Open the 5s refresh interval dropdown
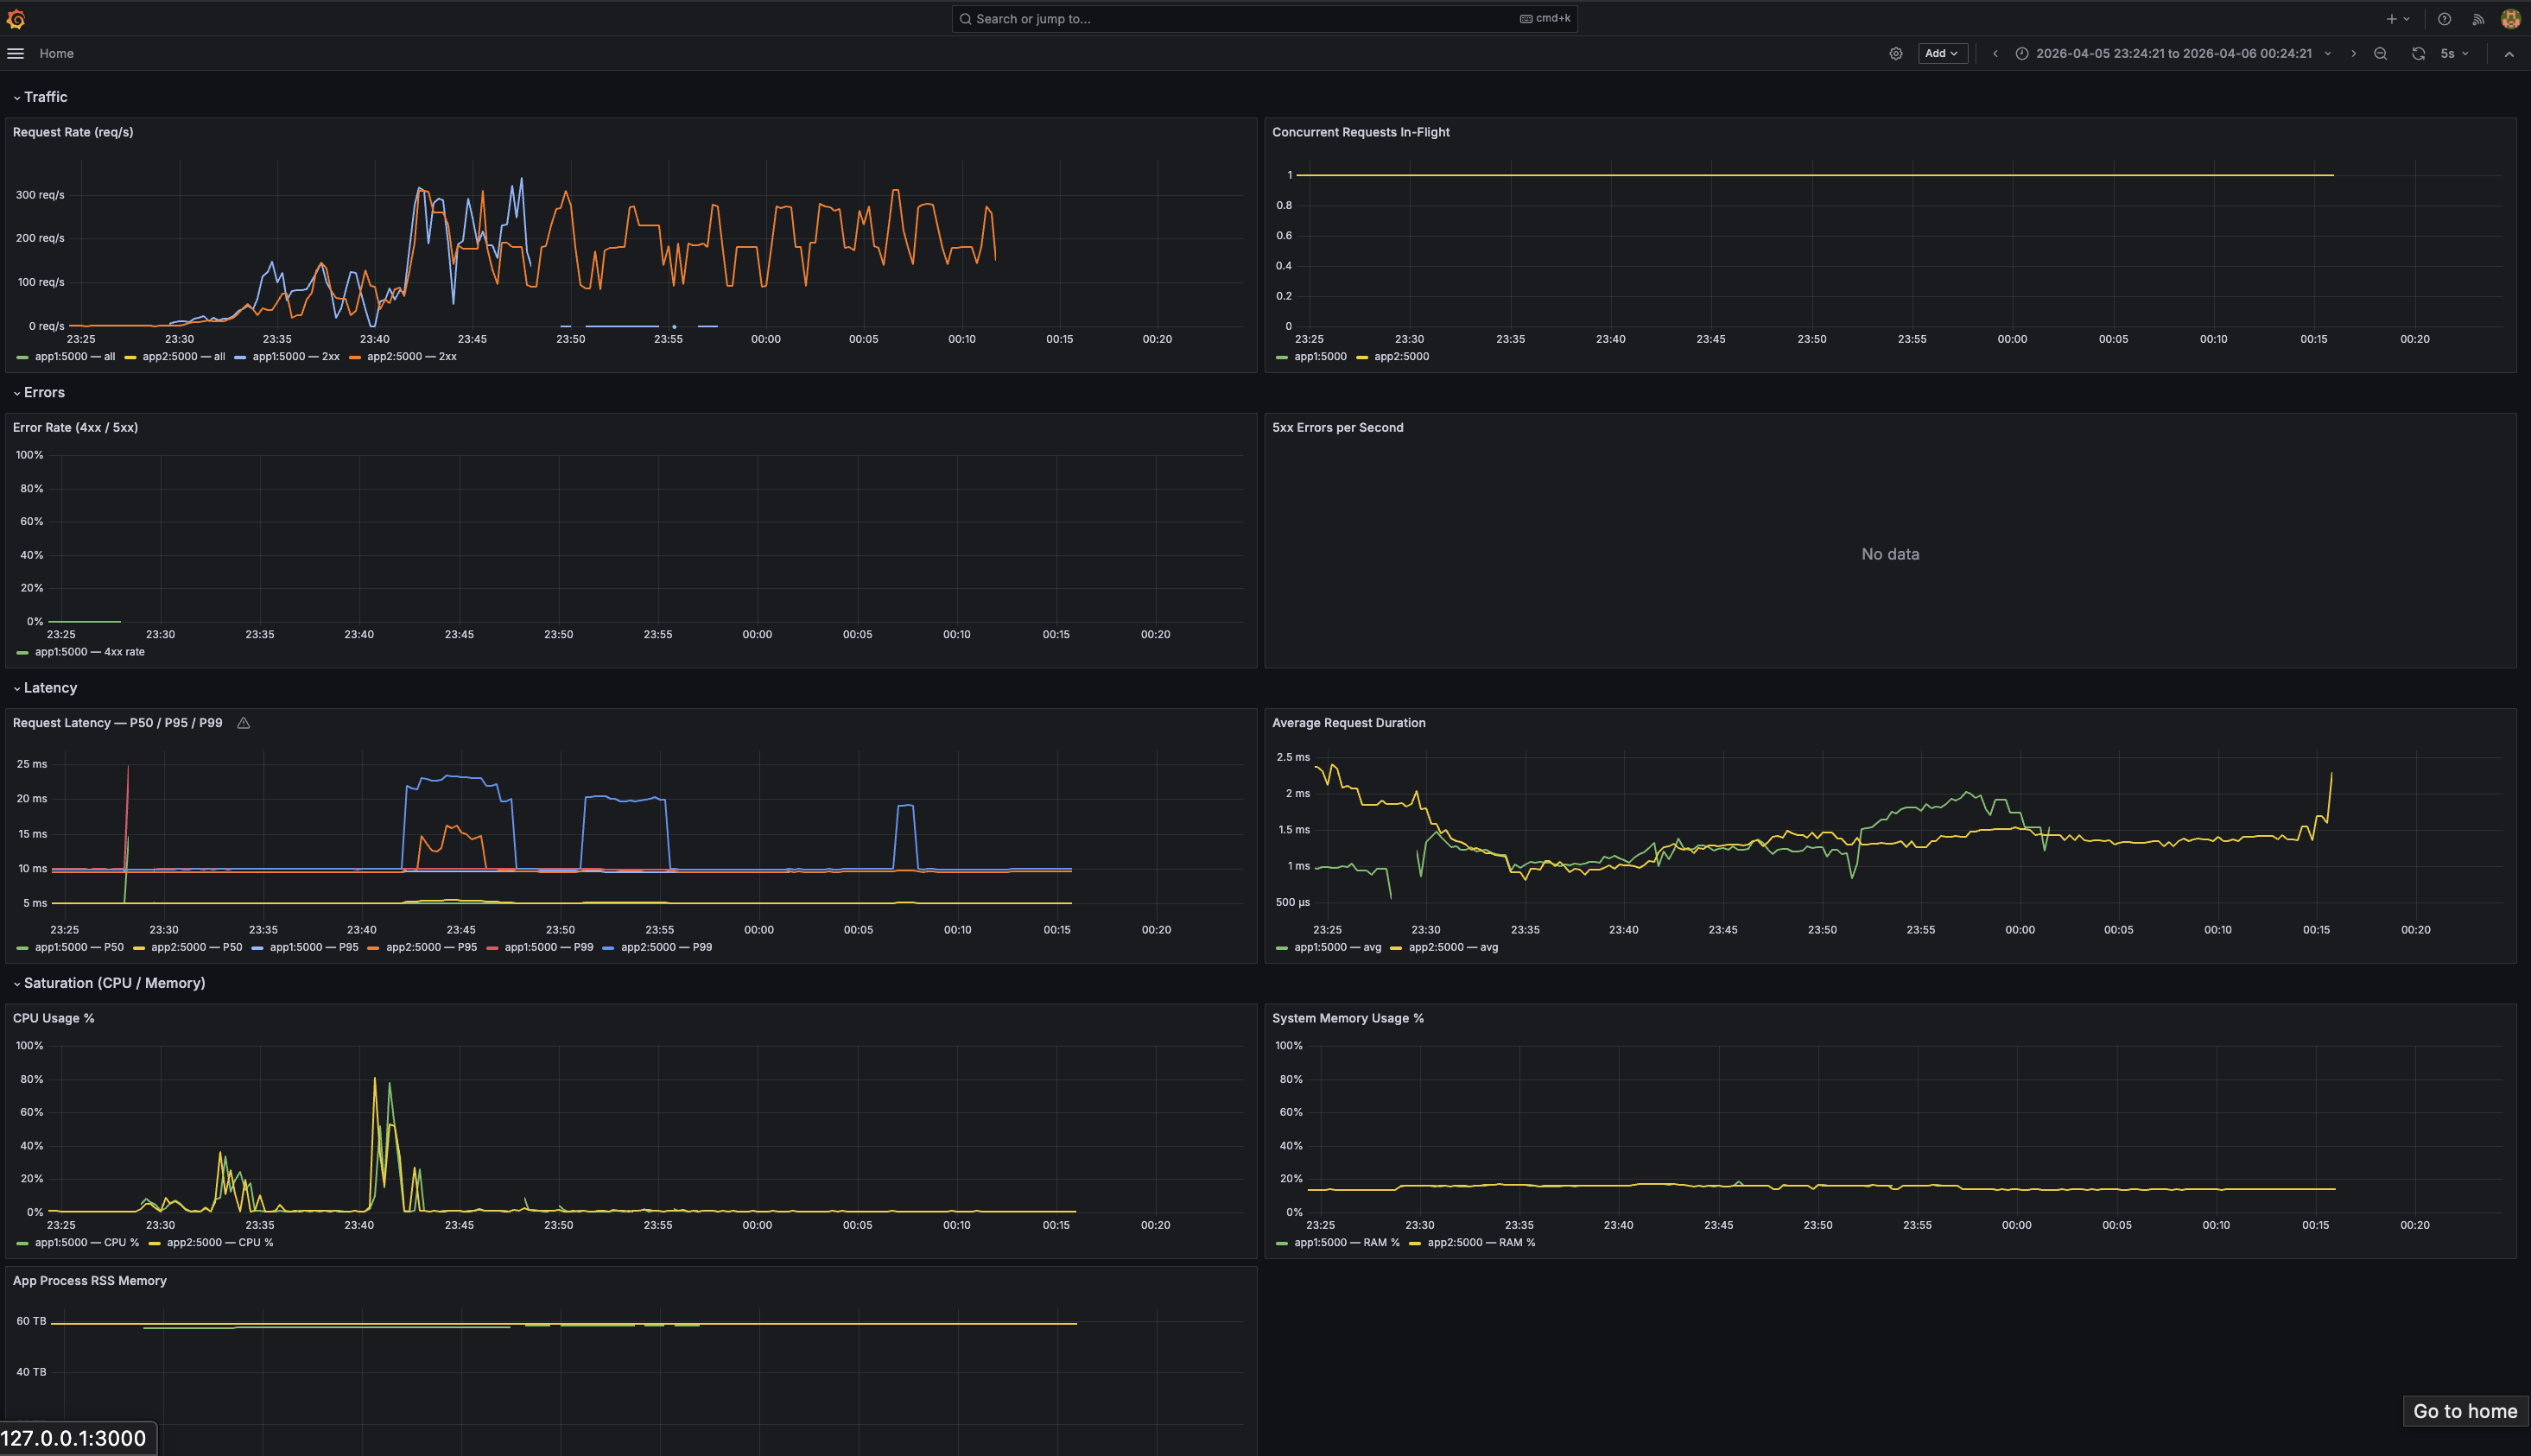Image resolution: width=2531 pixels, height=1456 pixels. tap(2454, 54)
